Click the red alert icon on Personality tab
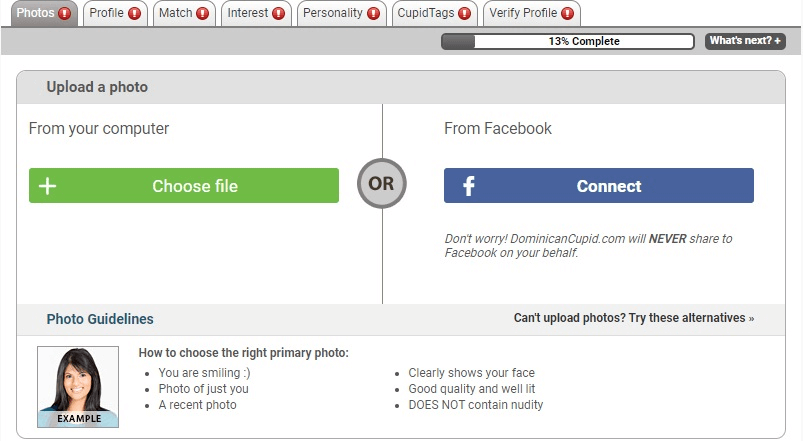 click(x=373, y=13)
